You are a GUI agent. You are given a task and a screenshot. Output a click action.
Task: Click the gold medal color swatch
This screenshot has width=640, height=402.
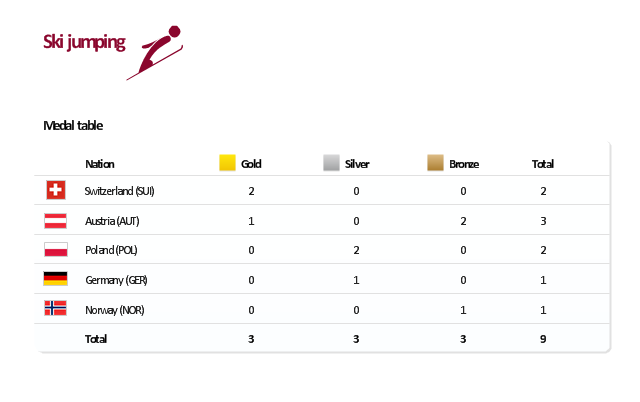(227, 163)
